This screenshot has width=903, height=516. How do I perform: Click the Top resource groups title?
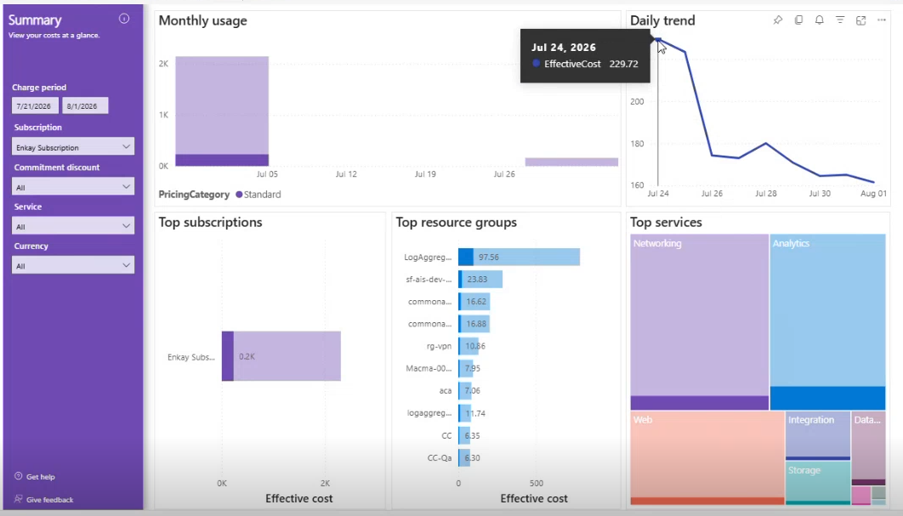[x=456, y=222]
